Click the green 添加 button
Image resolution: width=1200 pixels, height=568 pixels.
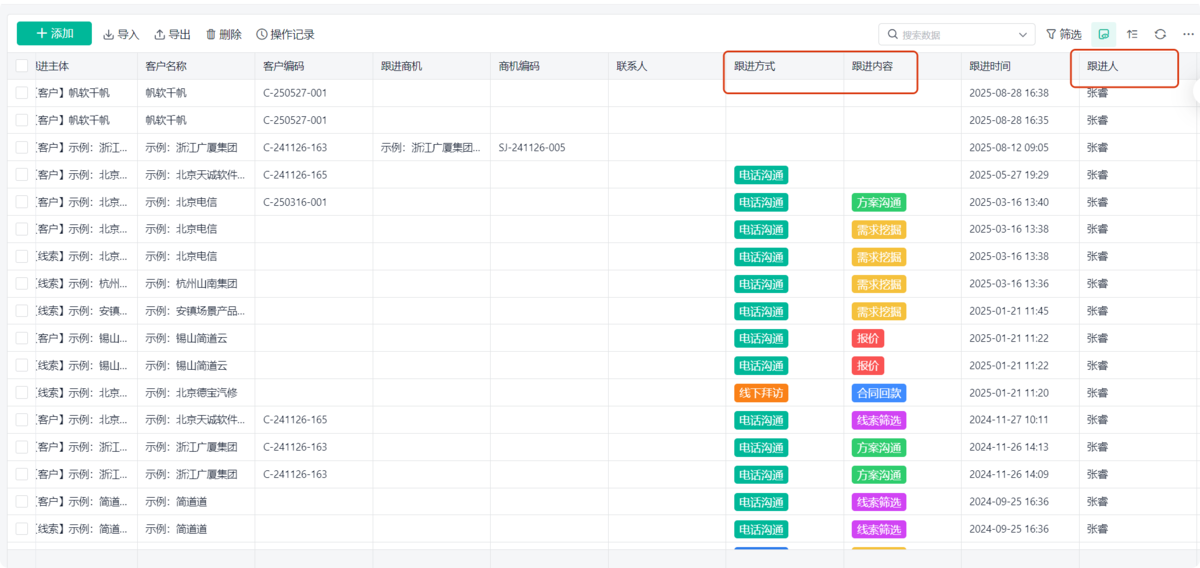point(54,34)
